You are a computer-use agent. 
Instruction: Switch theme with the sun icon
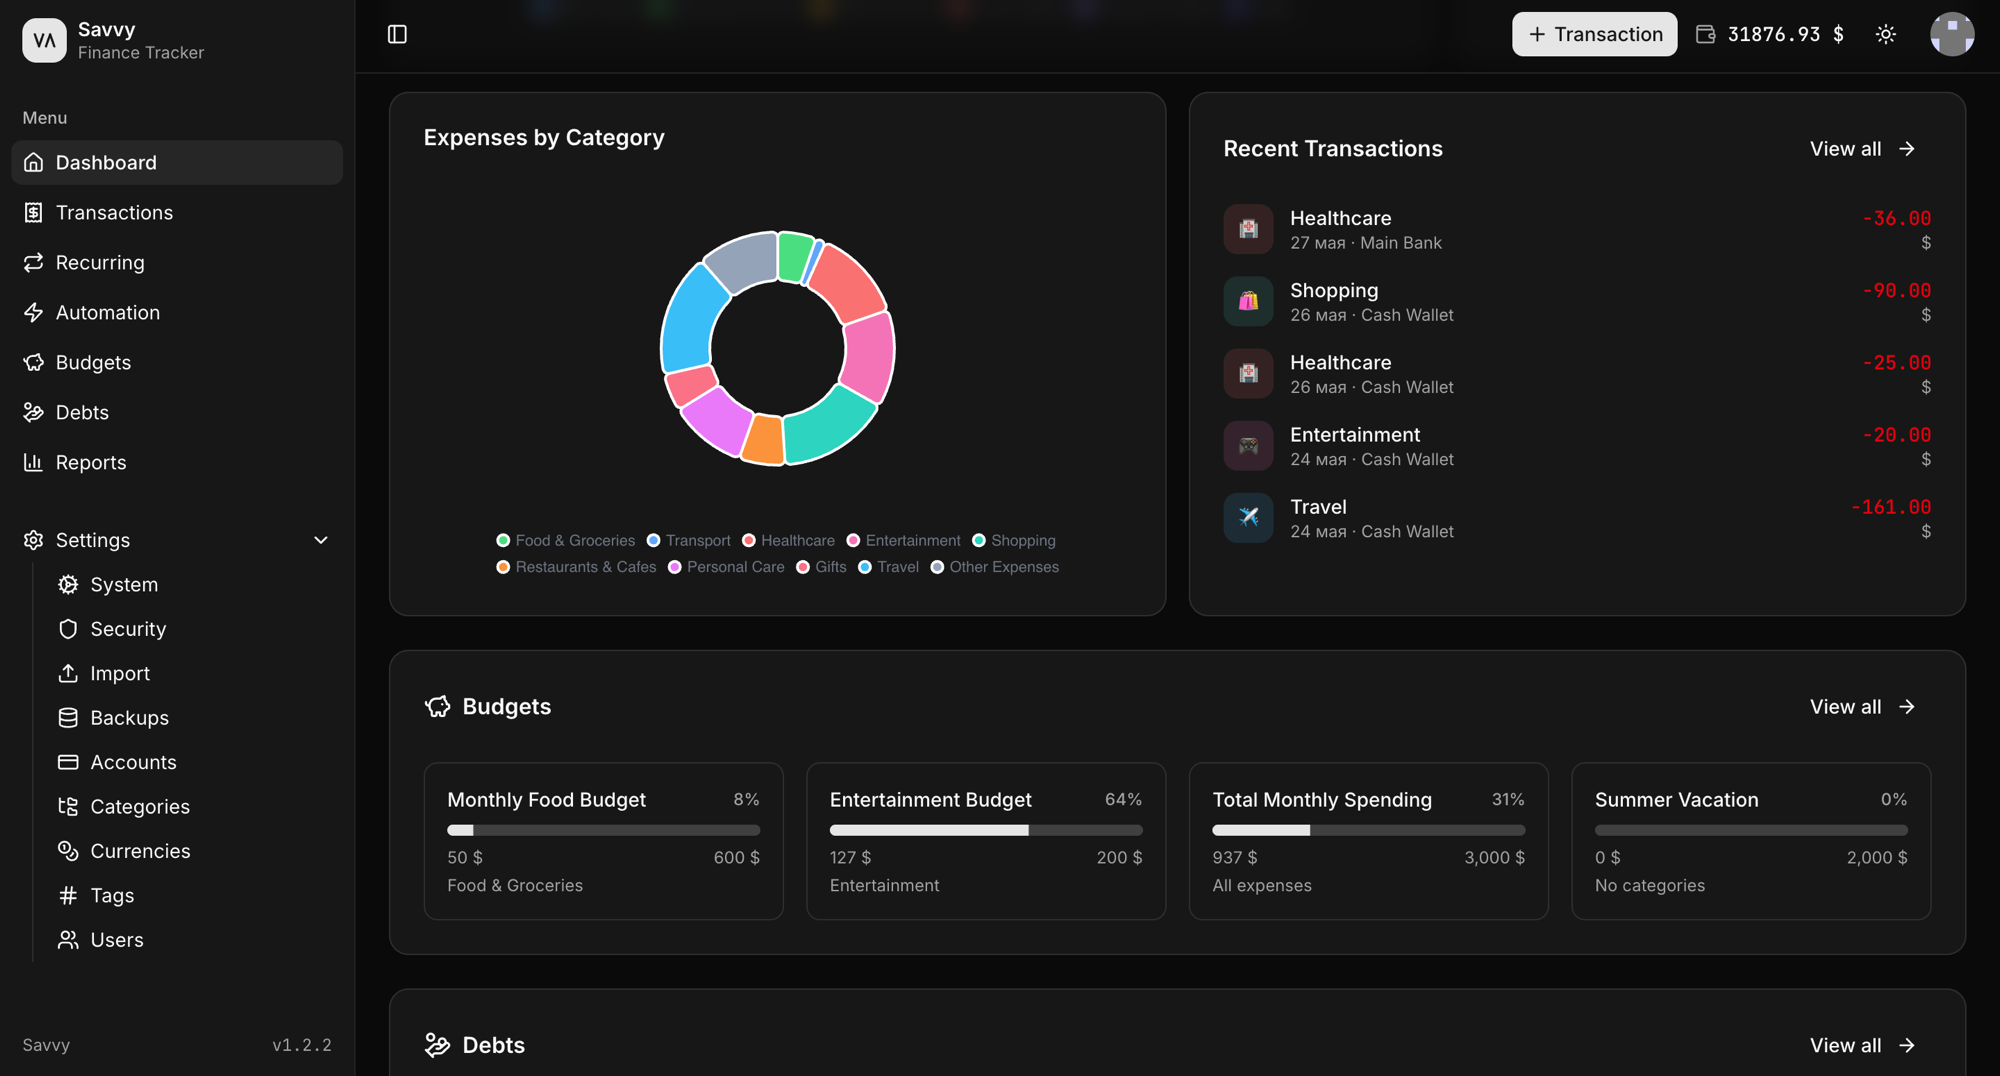point(1886,34)
